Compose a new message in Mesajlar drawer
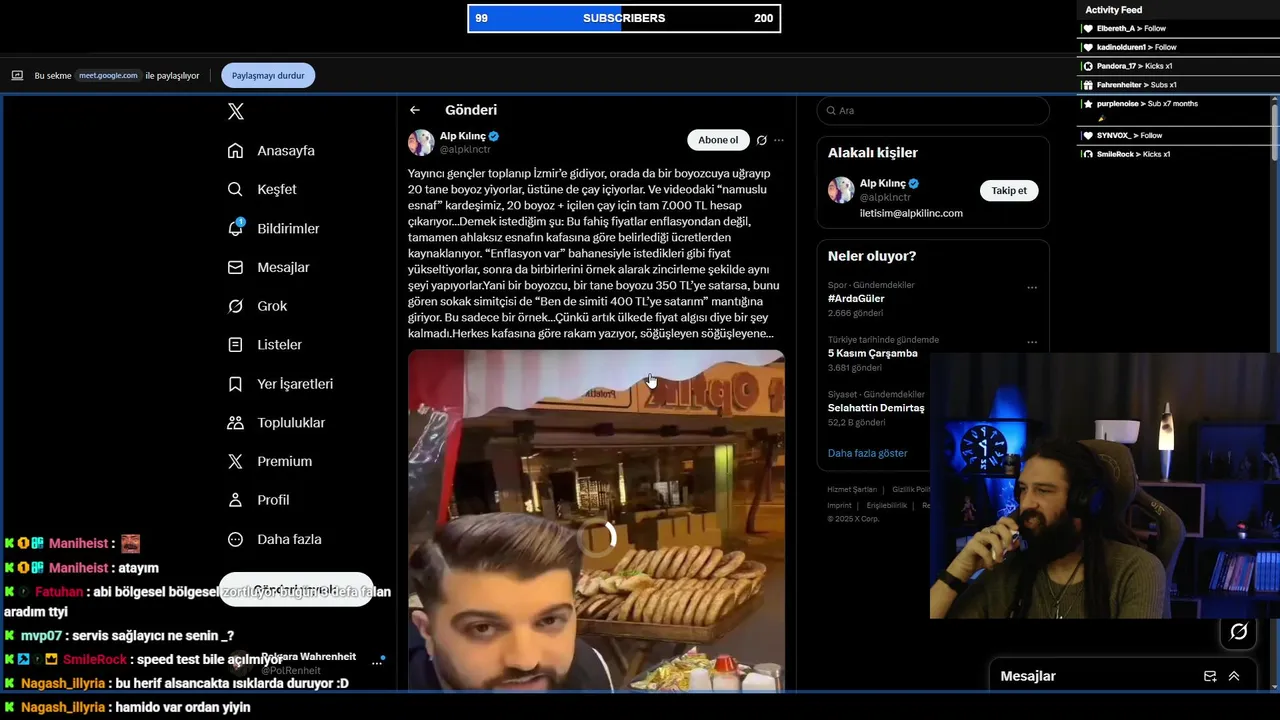Image resolution: width=1280 pixels, height=720 pixels. point(1210,676)
